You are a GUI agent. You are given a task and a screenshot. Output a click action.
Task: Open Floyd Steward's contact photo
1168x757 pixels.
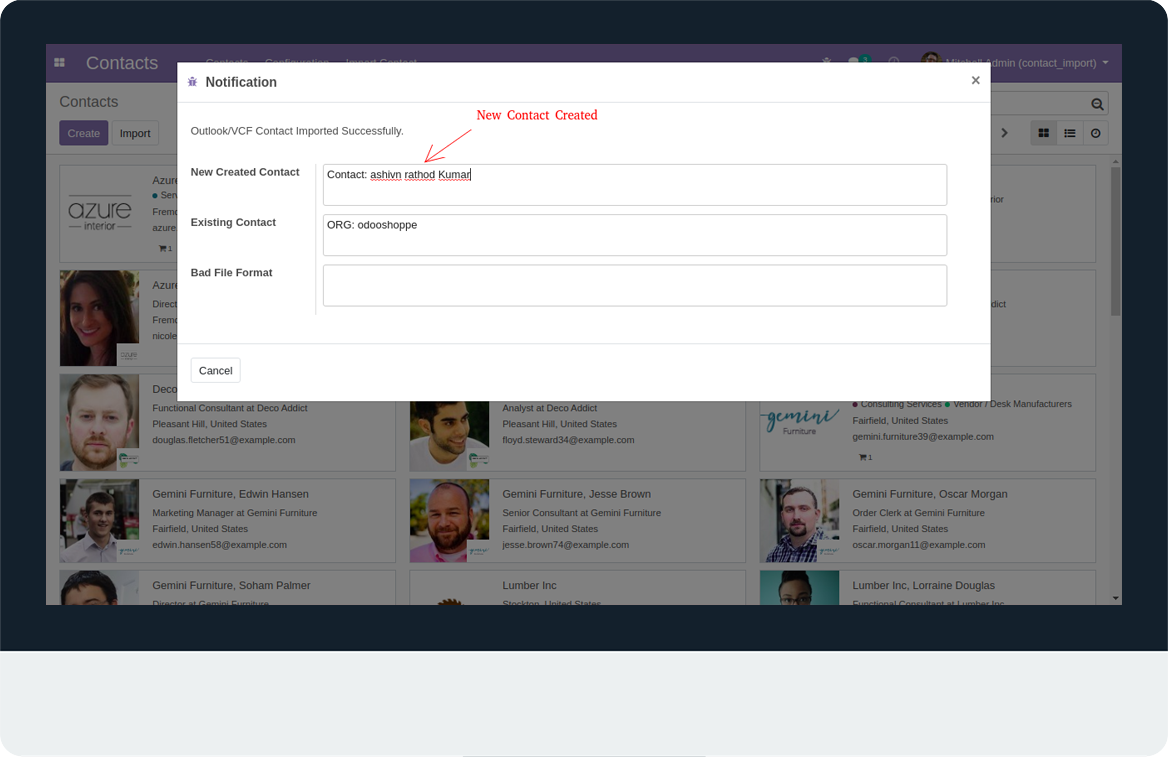pyautogui.click(x=449, y=436)
